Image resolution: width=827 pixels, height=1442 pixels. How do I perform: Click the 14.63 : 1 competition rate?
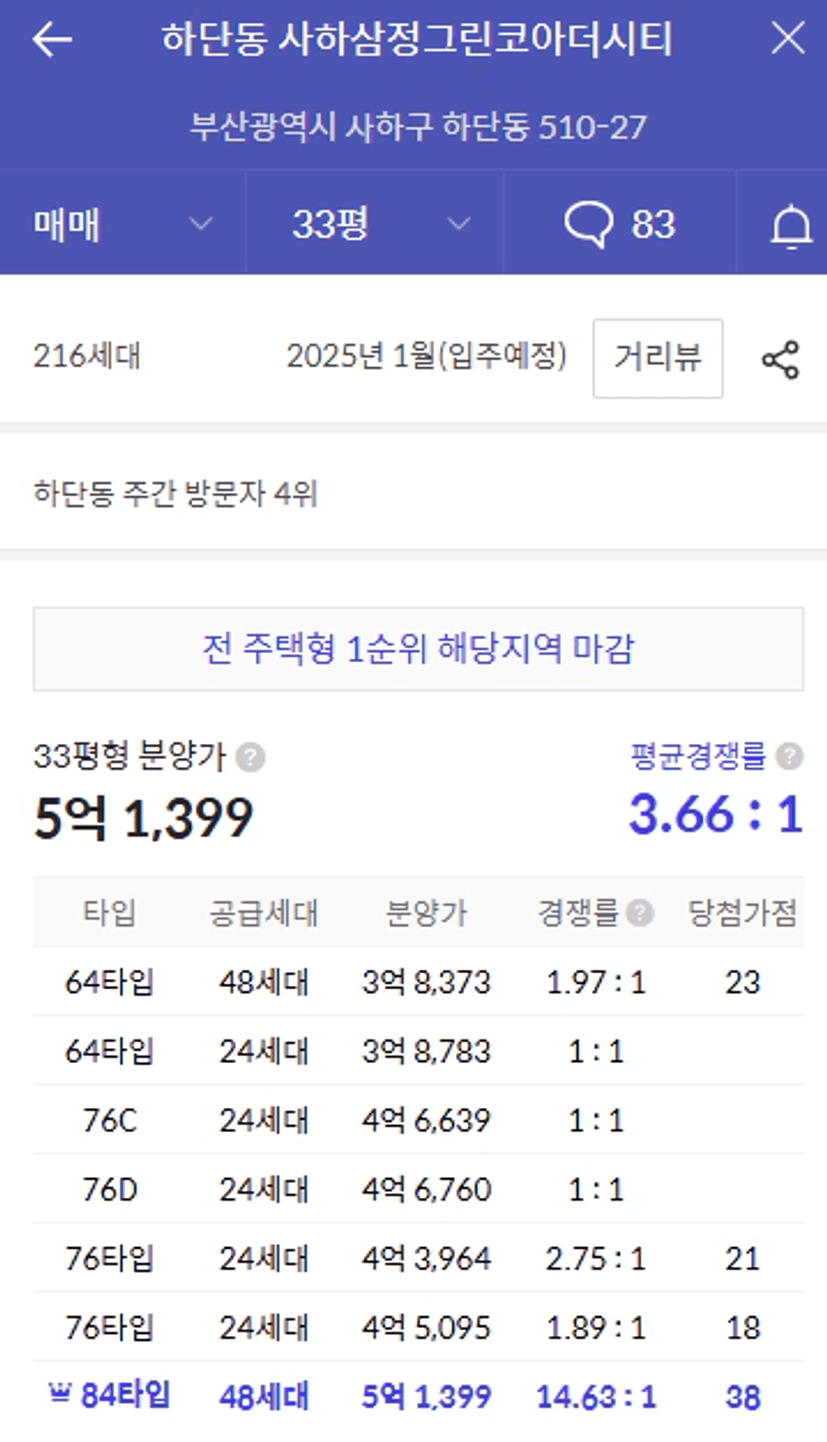[596, 1397]
